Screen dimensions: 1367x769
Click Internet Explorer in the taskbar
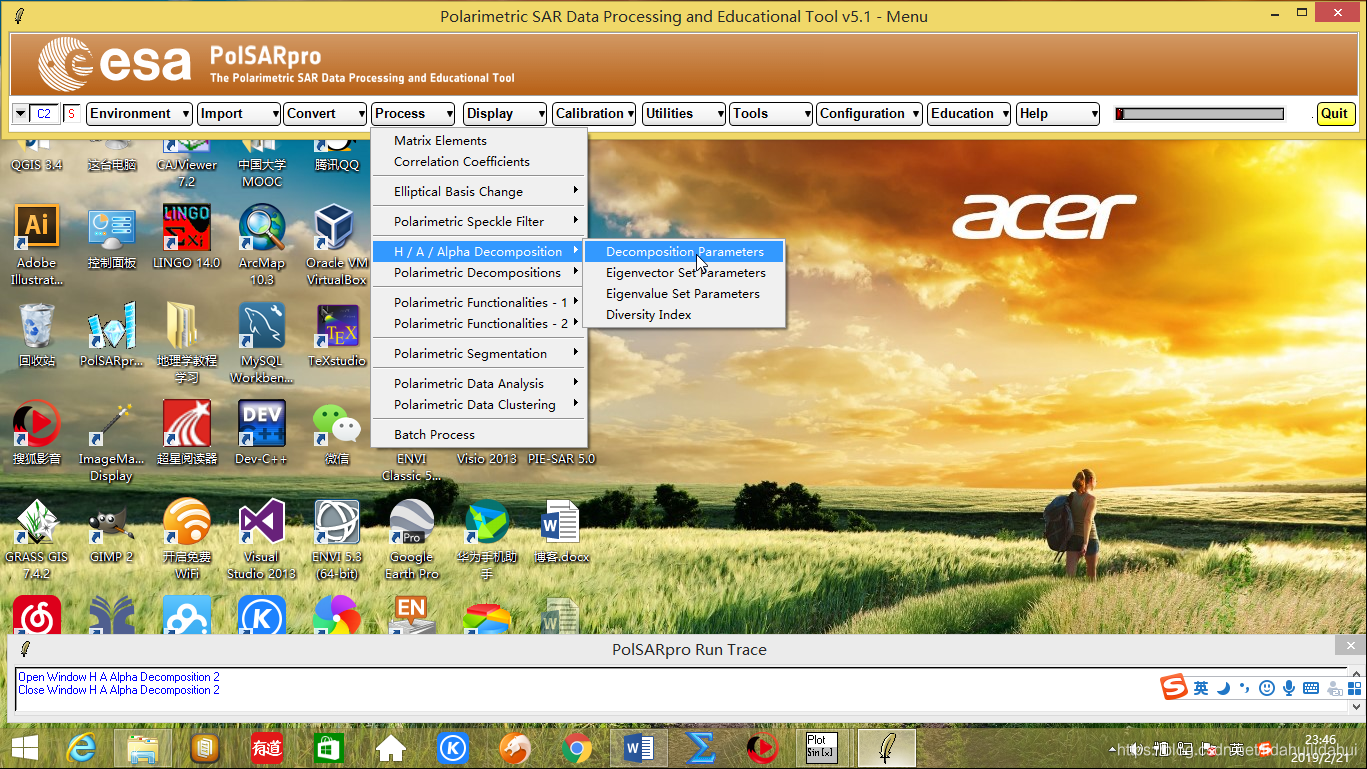[80, 748]
